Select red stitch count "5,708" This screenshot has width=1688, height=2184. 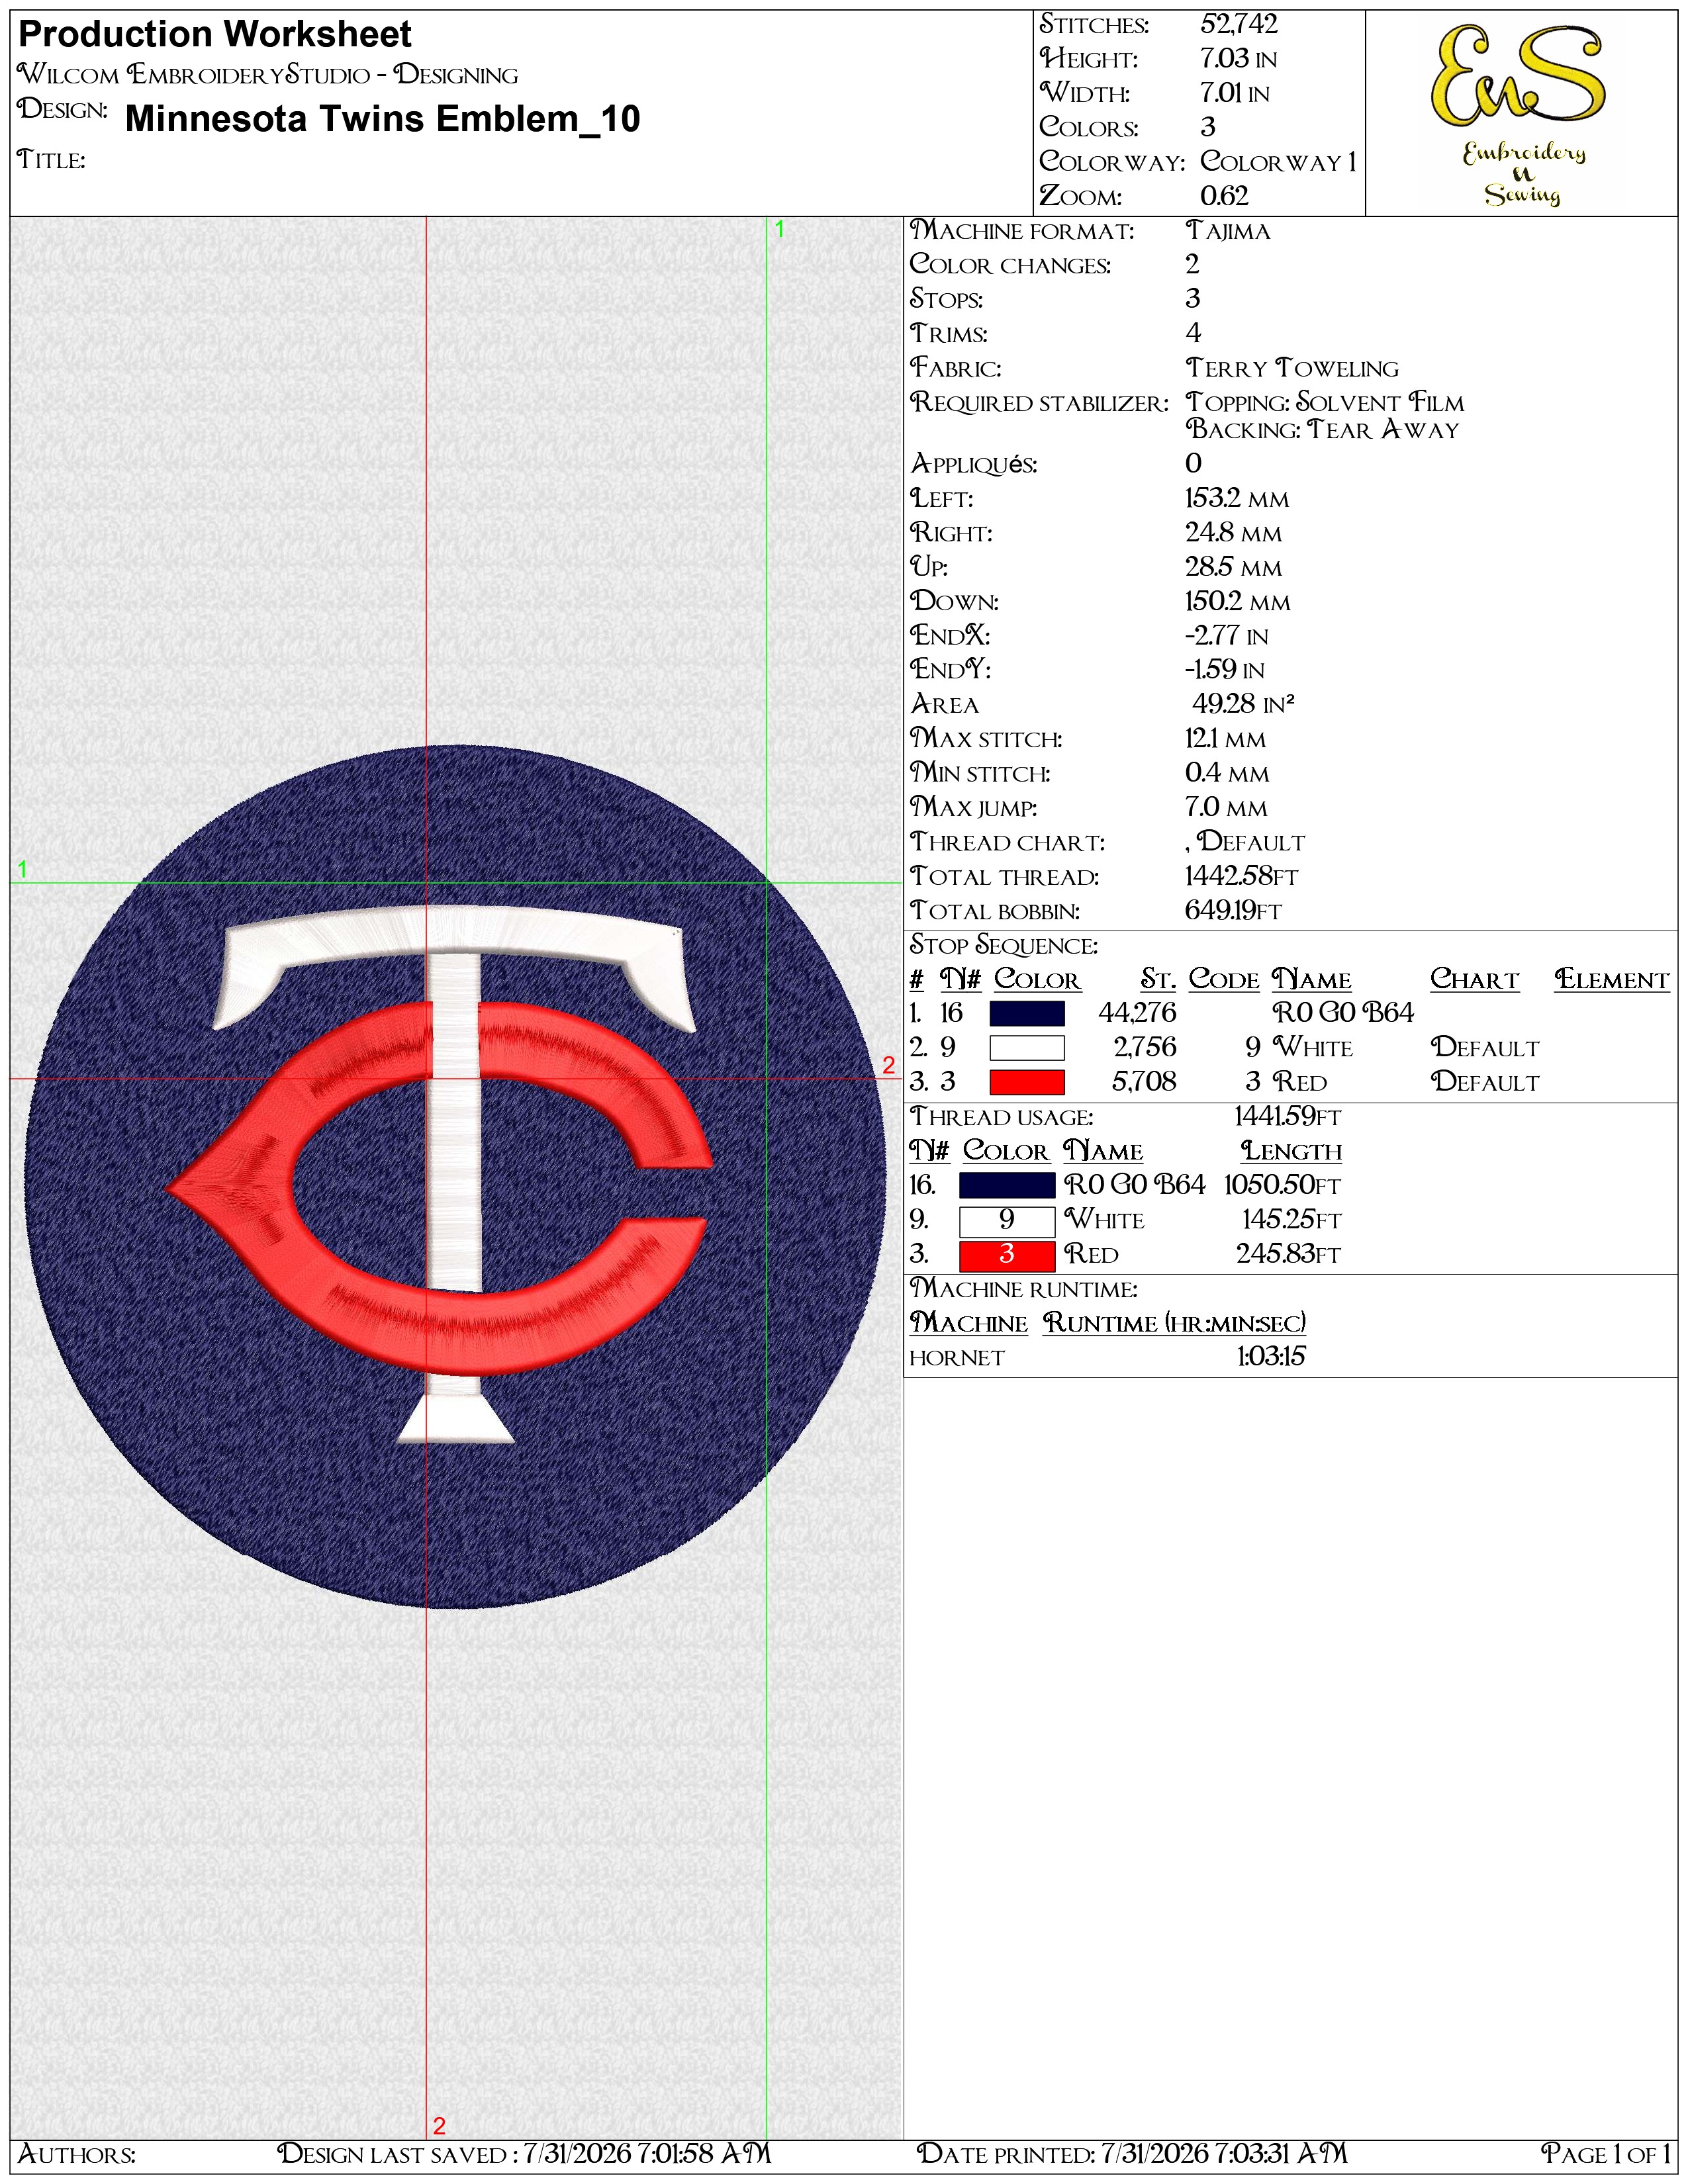(x=1144, y=1082)
